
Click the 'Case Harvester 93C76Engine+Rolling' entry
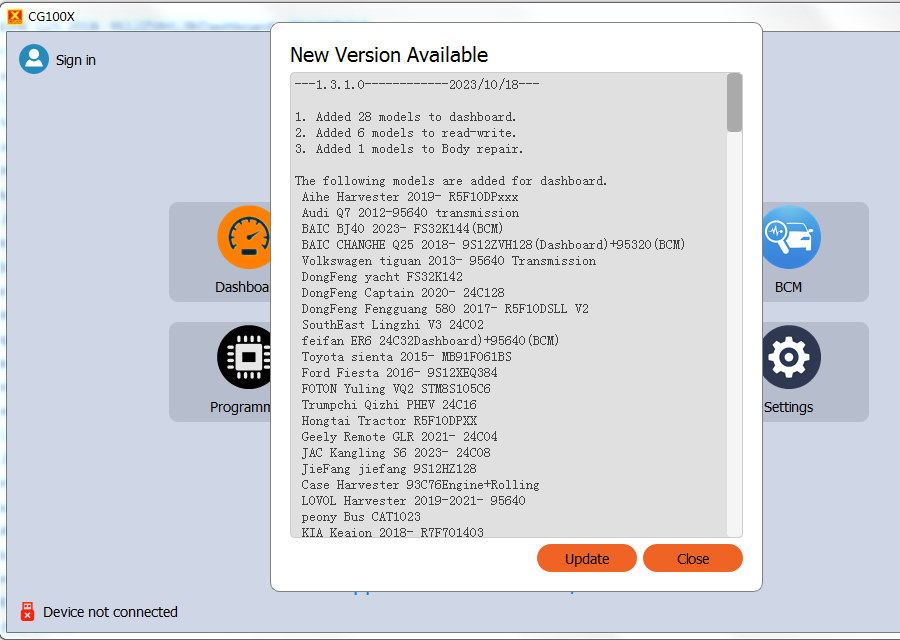click(x=421, y=487)
